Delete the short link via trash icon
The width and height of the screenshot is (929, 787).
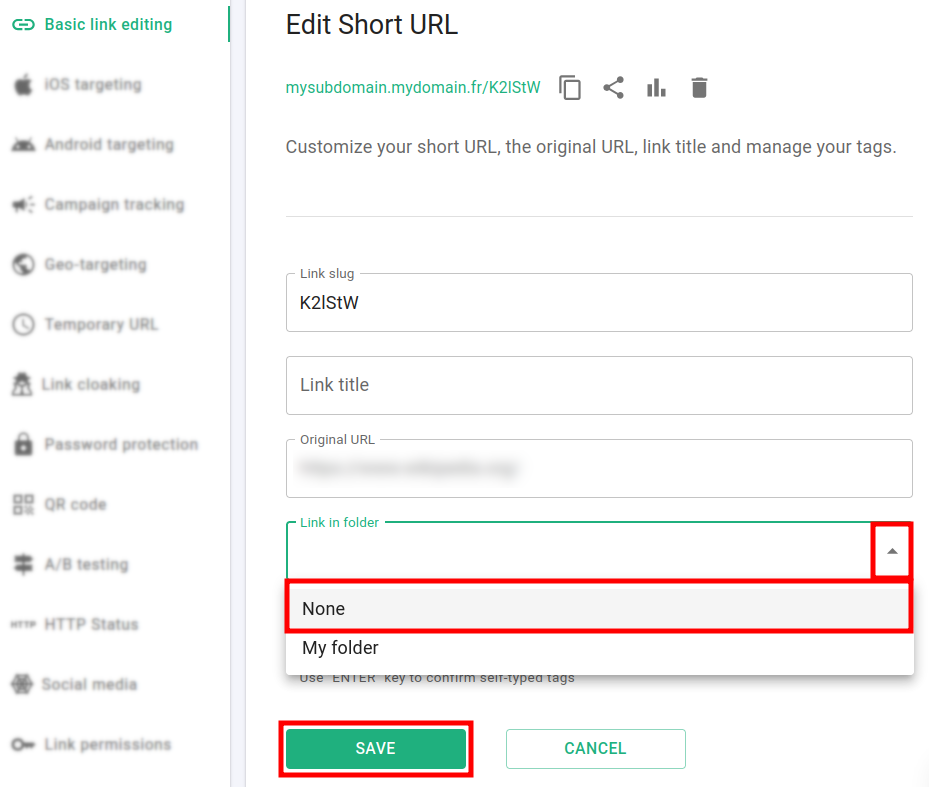699,88
